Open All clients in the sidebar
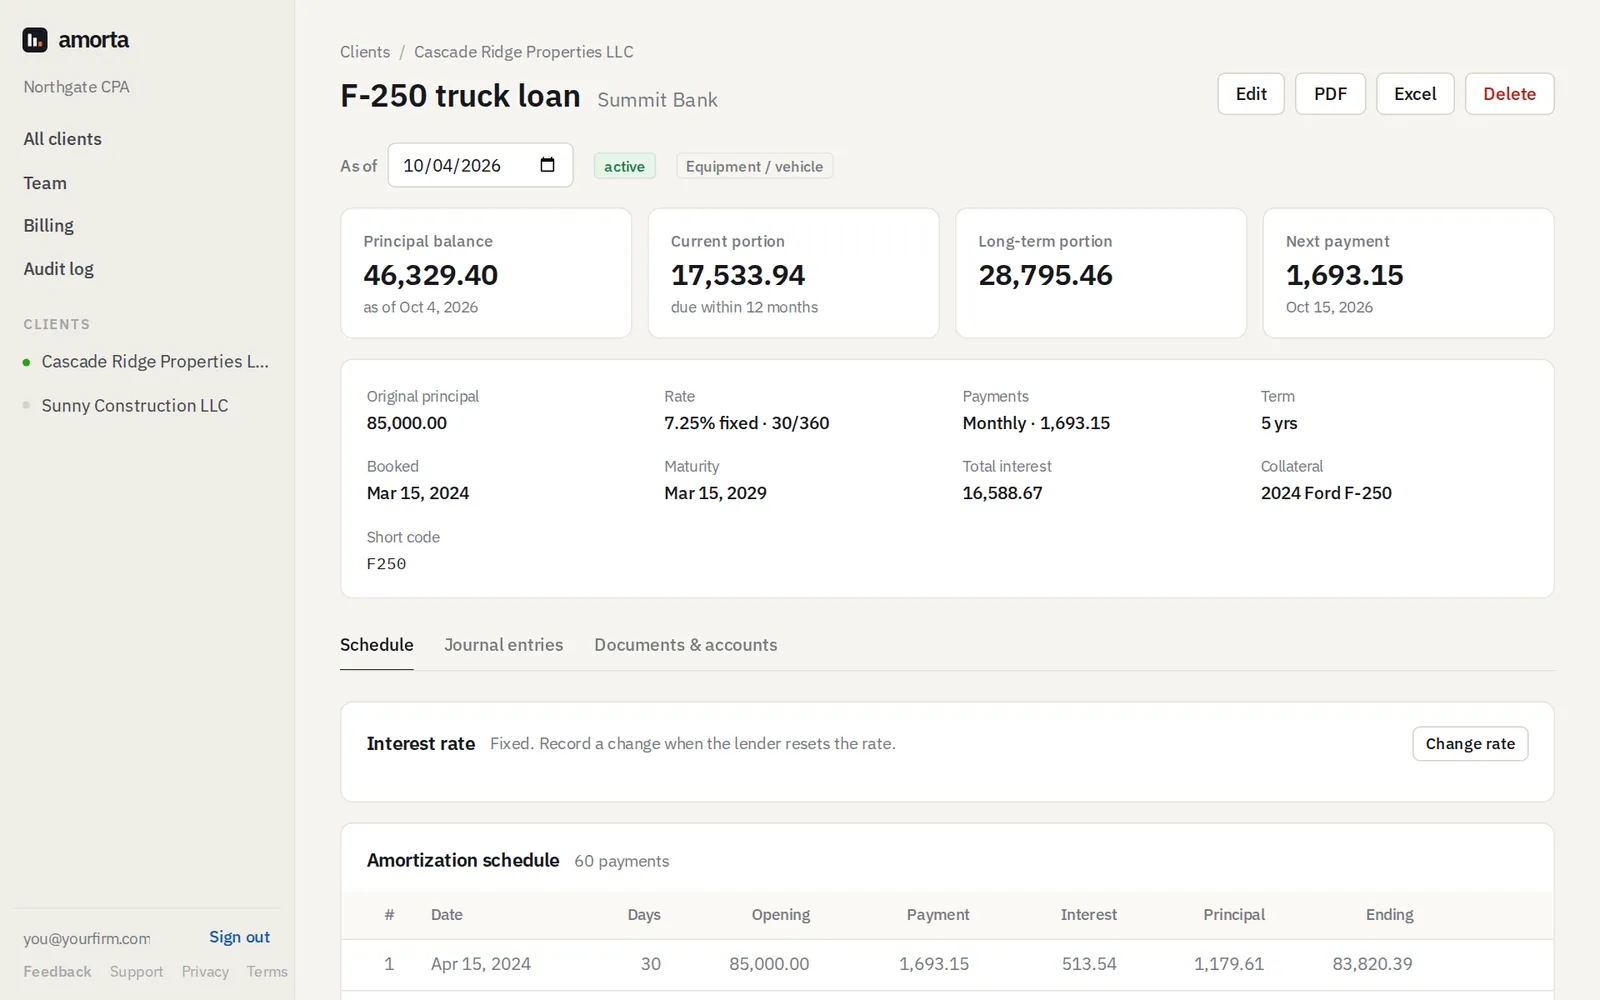The height and width of the screenshot is (1000, 1600). pos(63,139)
